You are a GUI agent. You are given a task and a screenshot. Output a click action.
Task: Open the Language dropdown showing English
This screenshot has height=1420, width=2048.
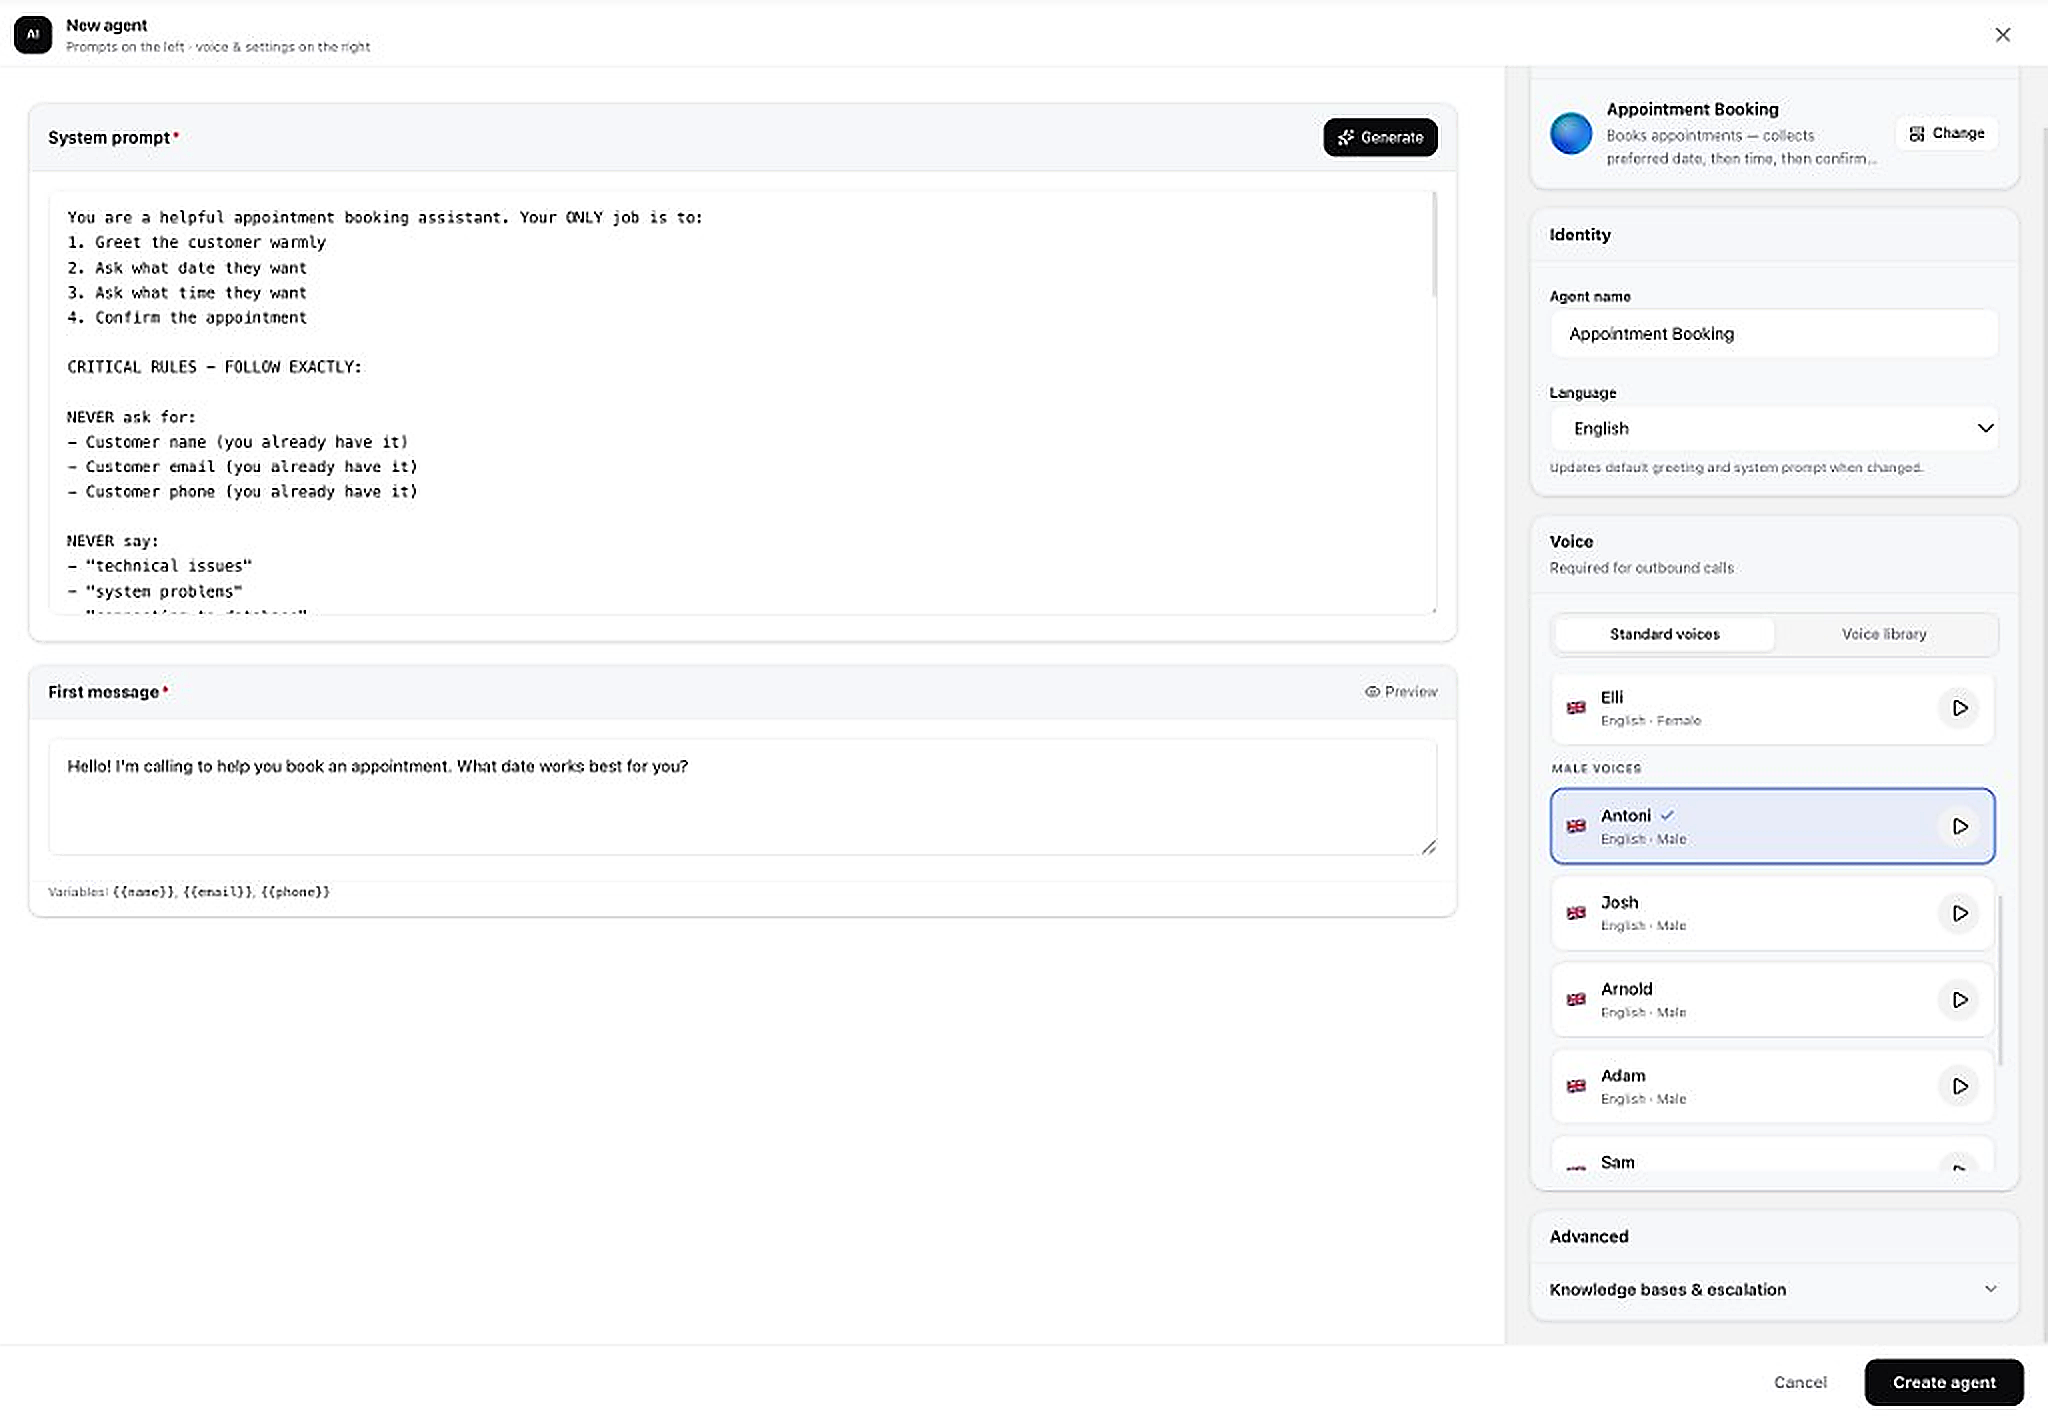click(1774, 428)
